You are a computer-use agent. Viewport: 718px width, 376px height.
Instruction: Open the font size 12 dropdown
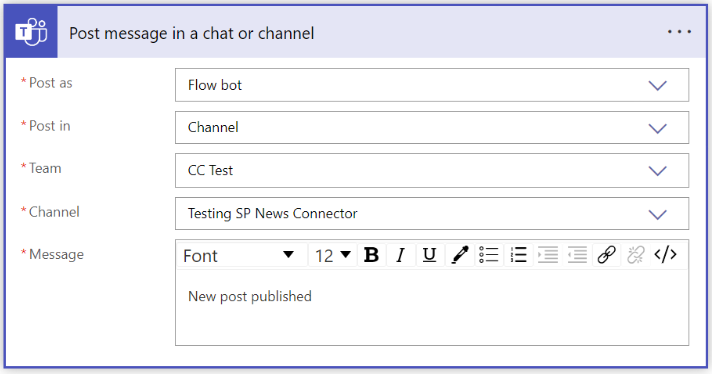333,256
